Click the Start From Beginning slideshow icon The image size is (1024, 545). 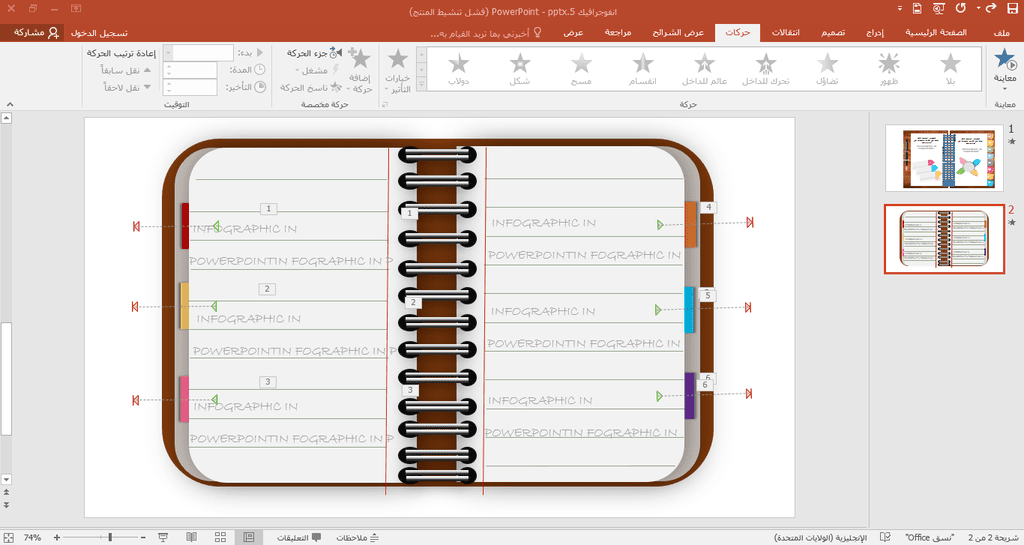939,8
